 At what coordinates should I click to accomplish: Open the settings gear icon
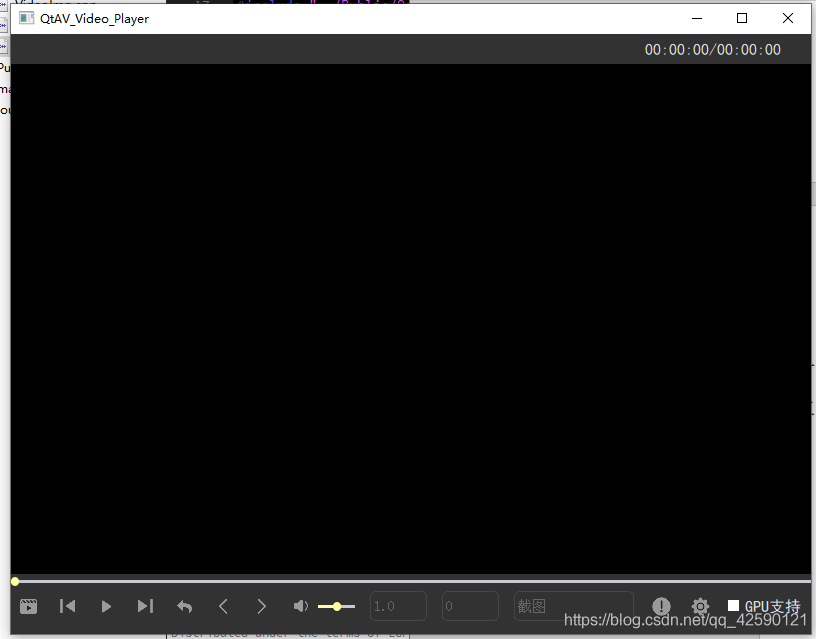coord(700,606)
